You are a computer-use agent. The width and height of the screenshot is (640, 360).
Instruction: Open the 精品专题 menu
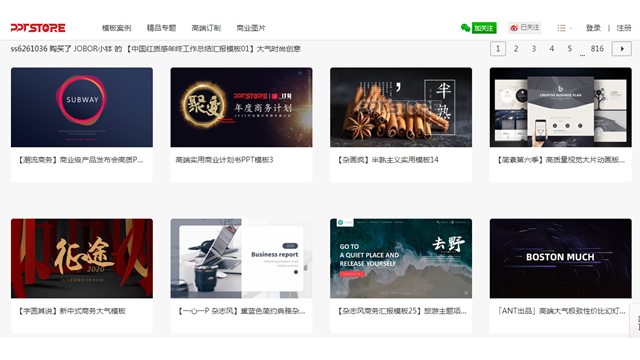click(x=161, y=28)
